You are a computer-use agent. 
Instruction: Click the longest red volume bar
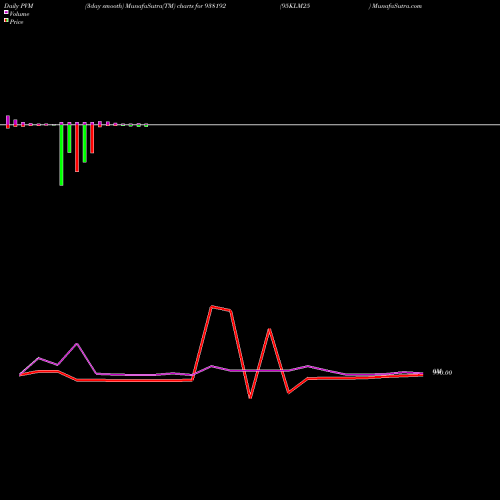77,147
